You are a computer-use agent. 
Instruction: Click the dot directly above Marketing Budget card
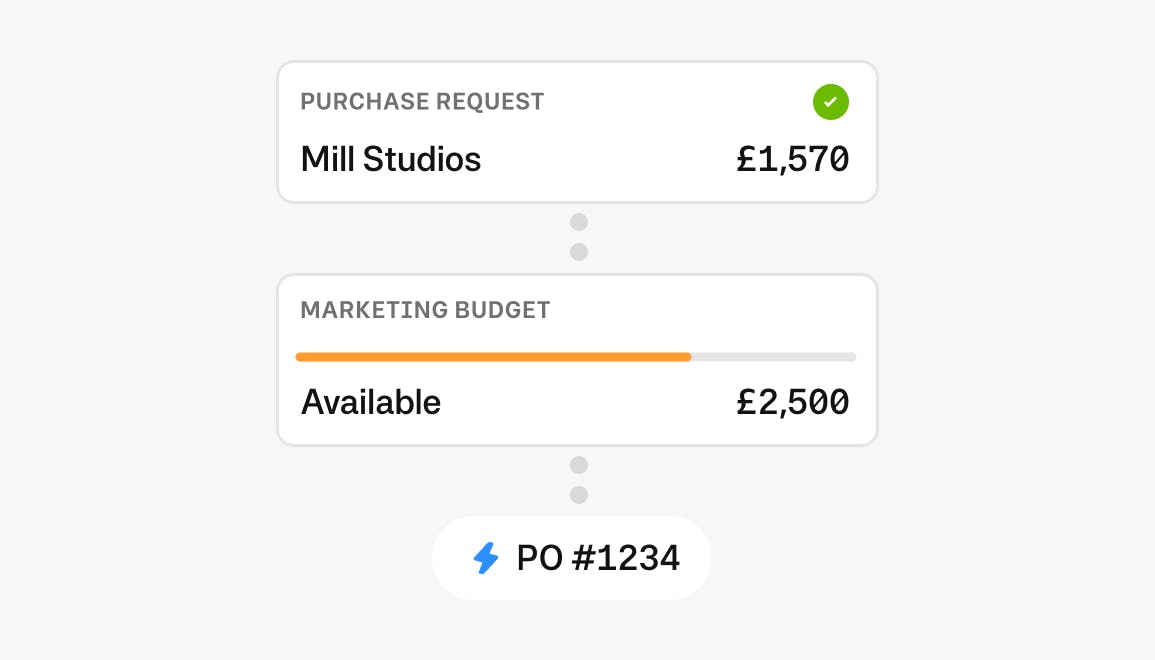(578, 252)
